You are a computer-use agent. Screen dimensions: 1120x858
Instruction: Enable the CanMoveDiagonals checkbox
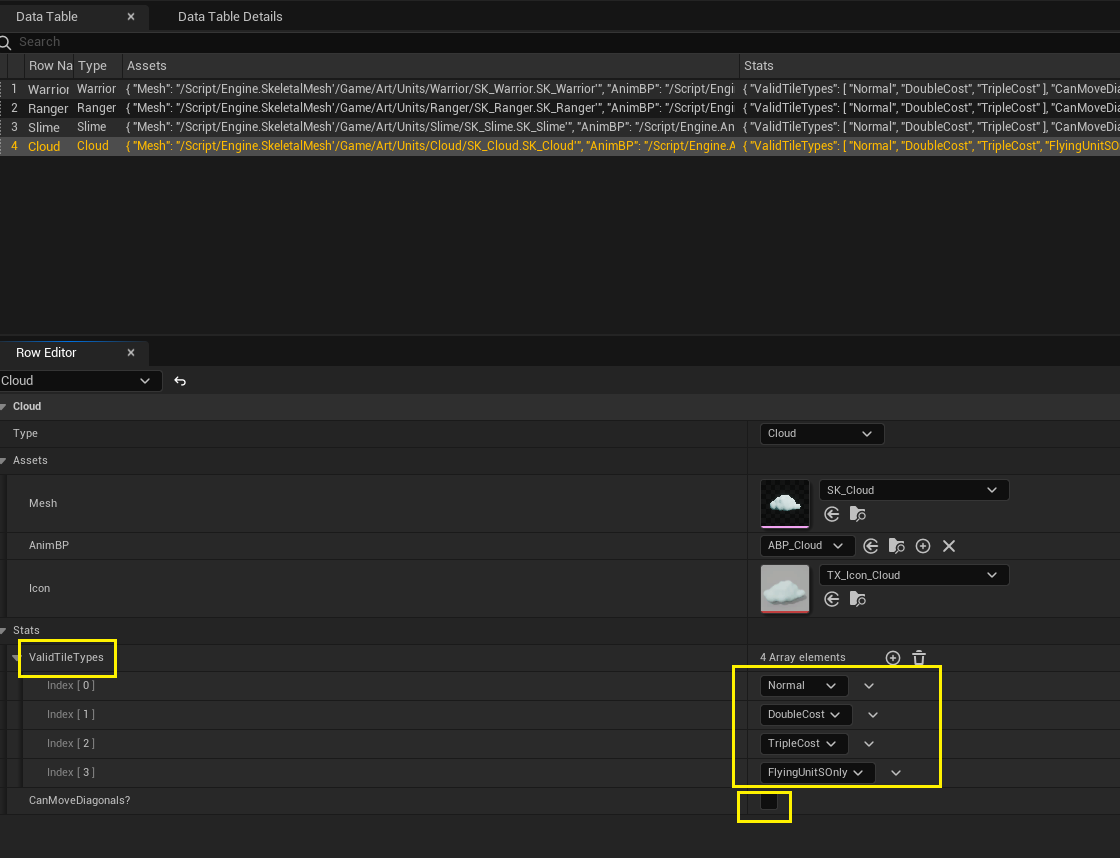pyautogui.click(x=769, y=801)
